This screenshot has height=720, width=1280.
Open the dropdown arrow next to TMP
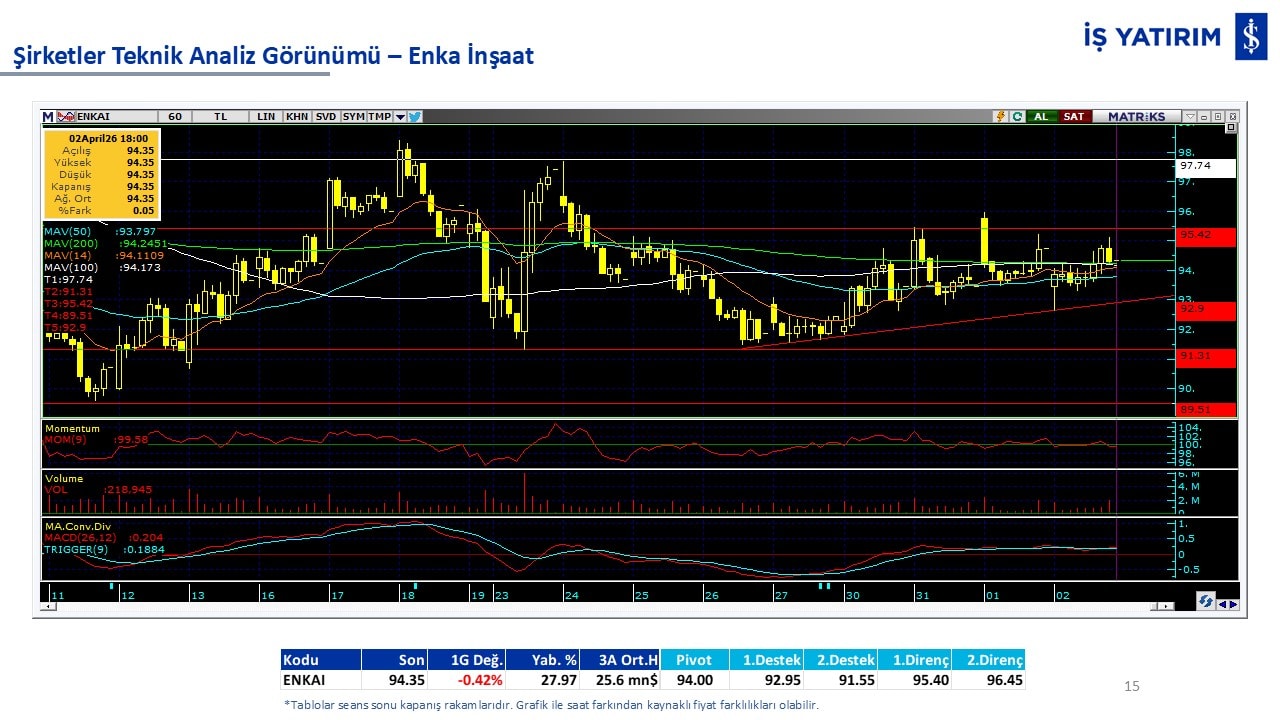coord(400,116)
